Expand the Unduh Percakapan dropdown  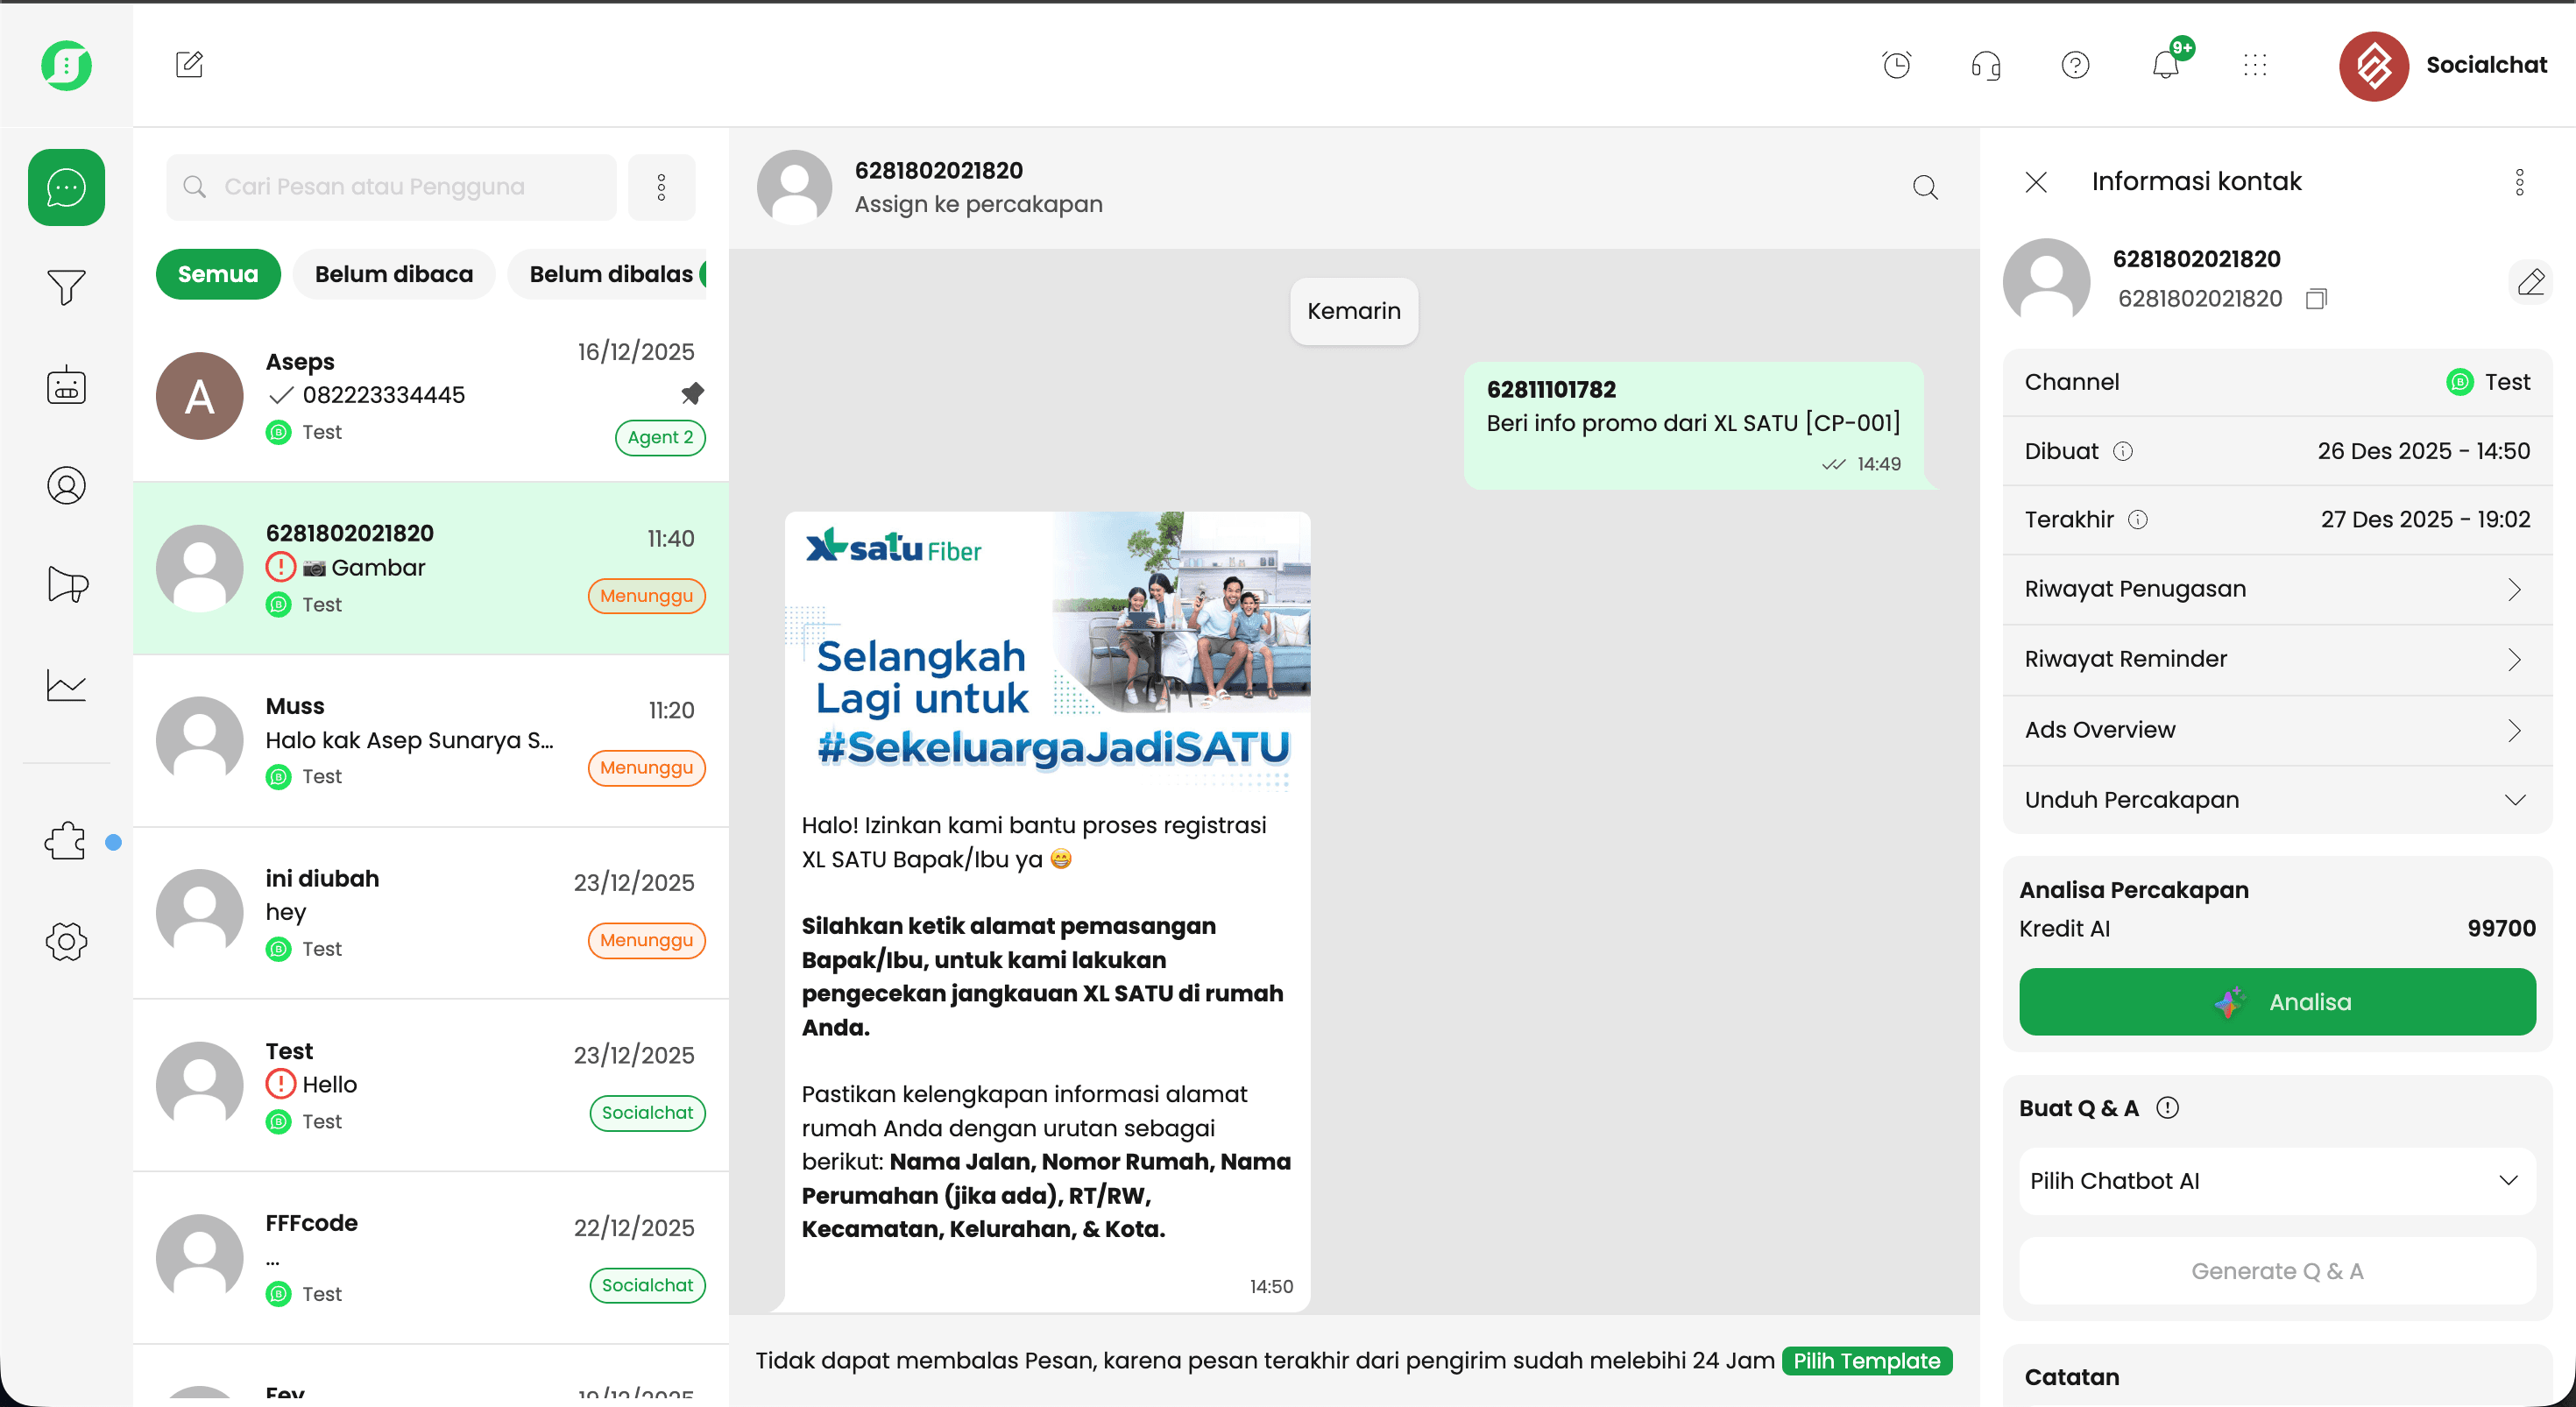(2277, 800)
